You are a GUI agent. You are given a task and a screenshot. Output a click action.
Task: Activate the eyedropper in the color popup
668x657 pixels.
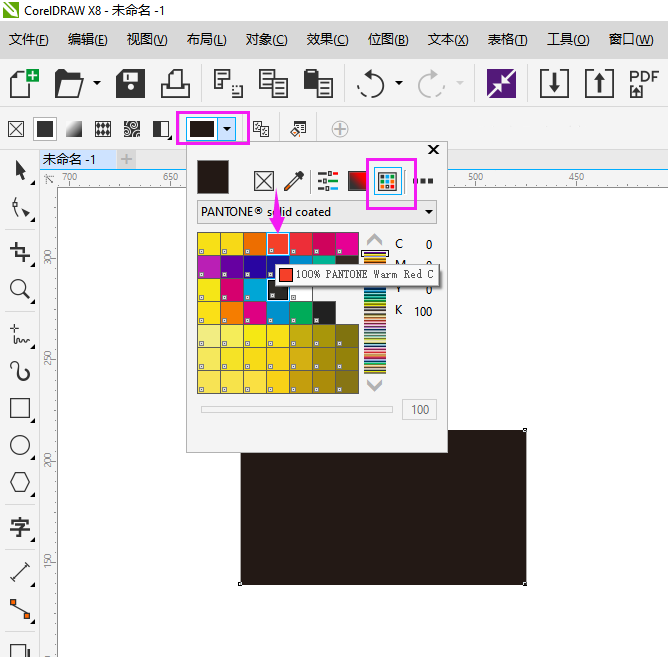(294, 181)
